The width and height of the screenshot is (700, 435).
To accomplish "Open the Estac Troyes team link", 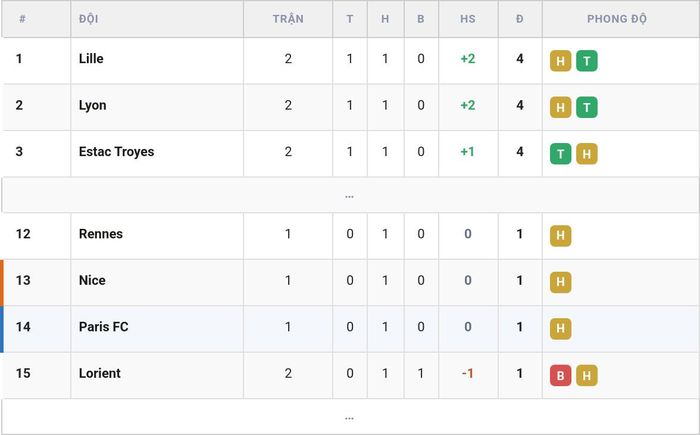I will 117,152.
